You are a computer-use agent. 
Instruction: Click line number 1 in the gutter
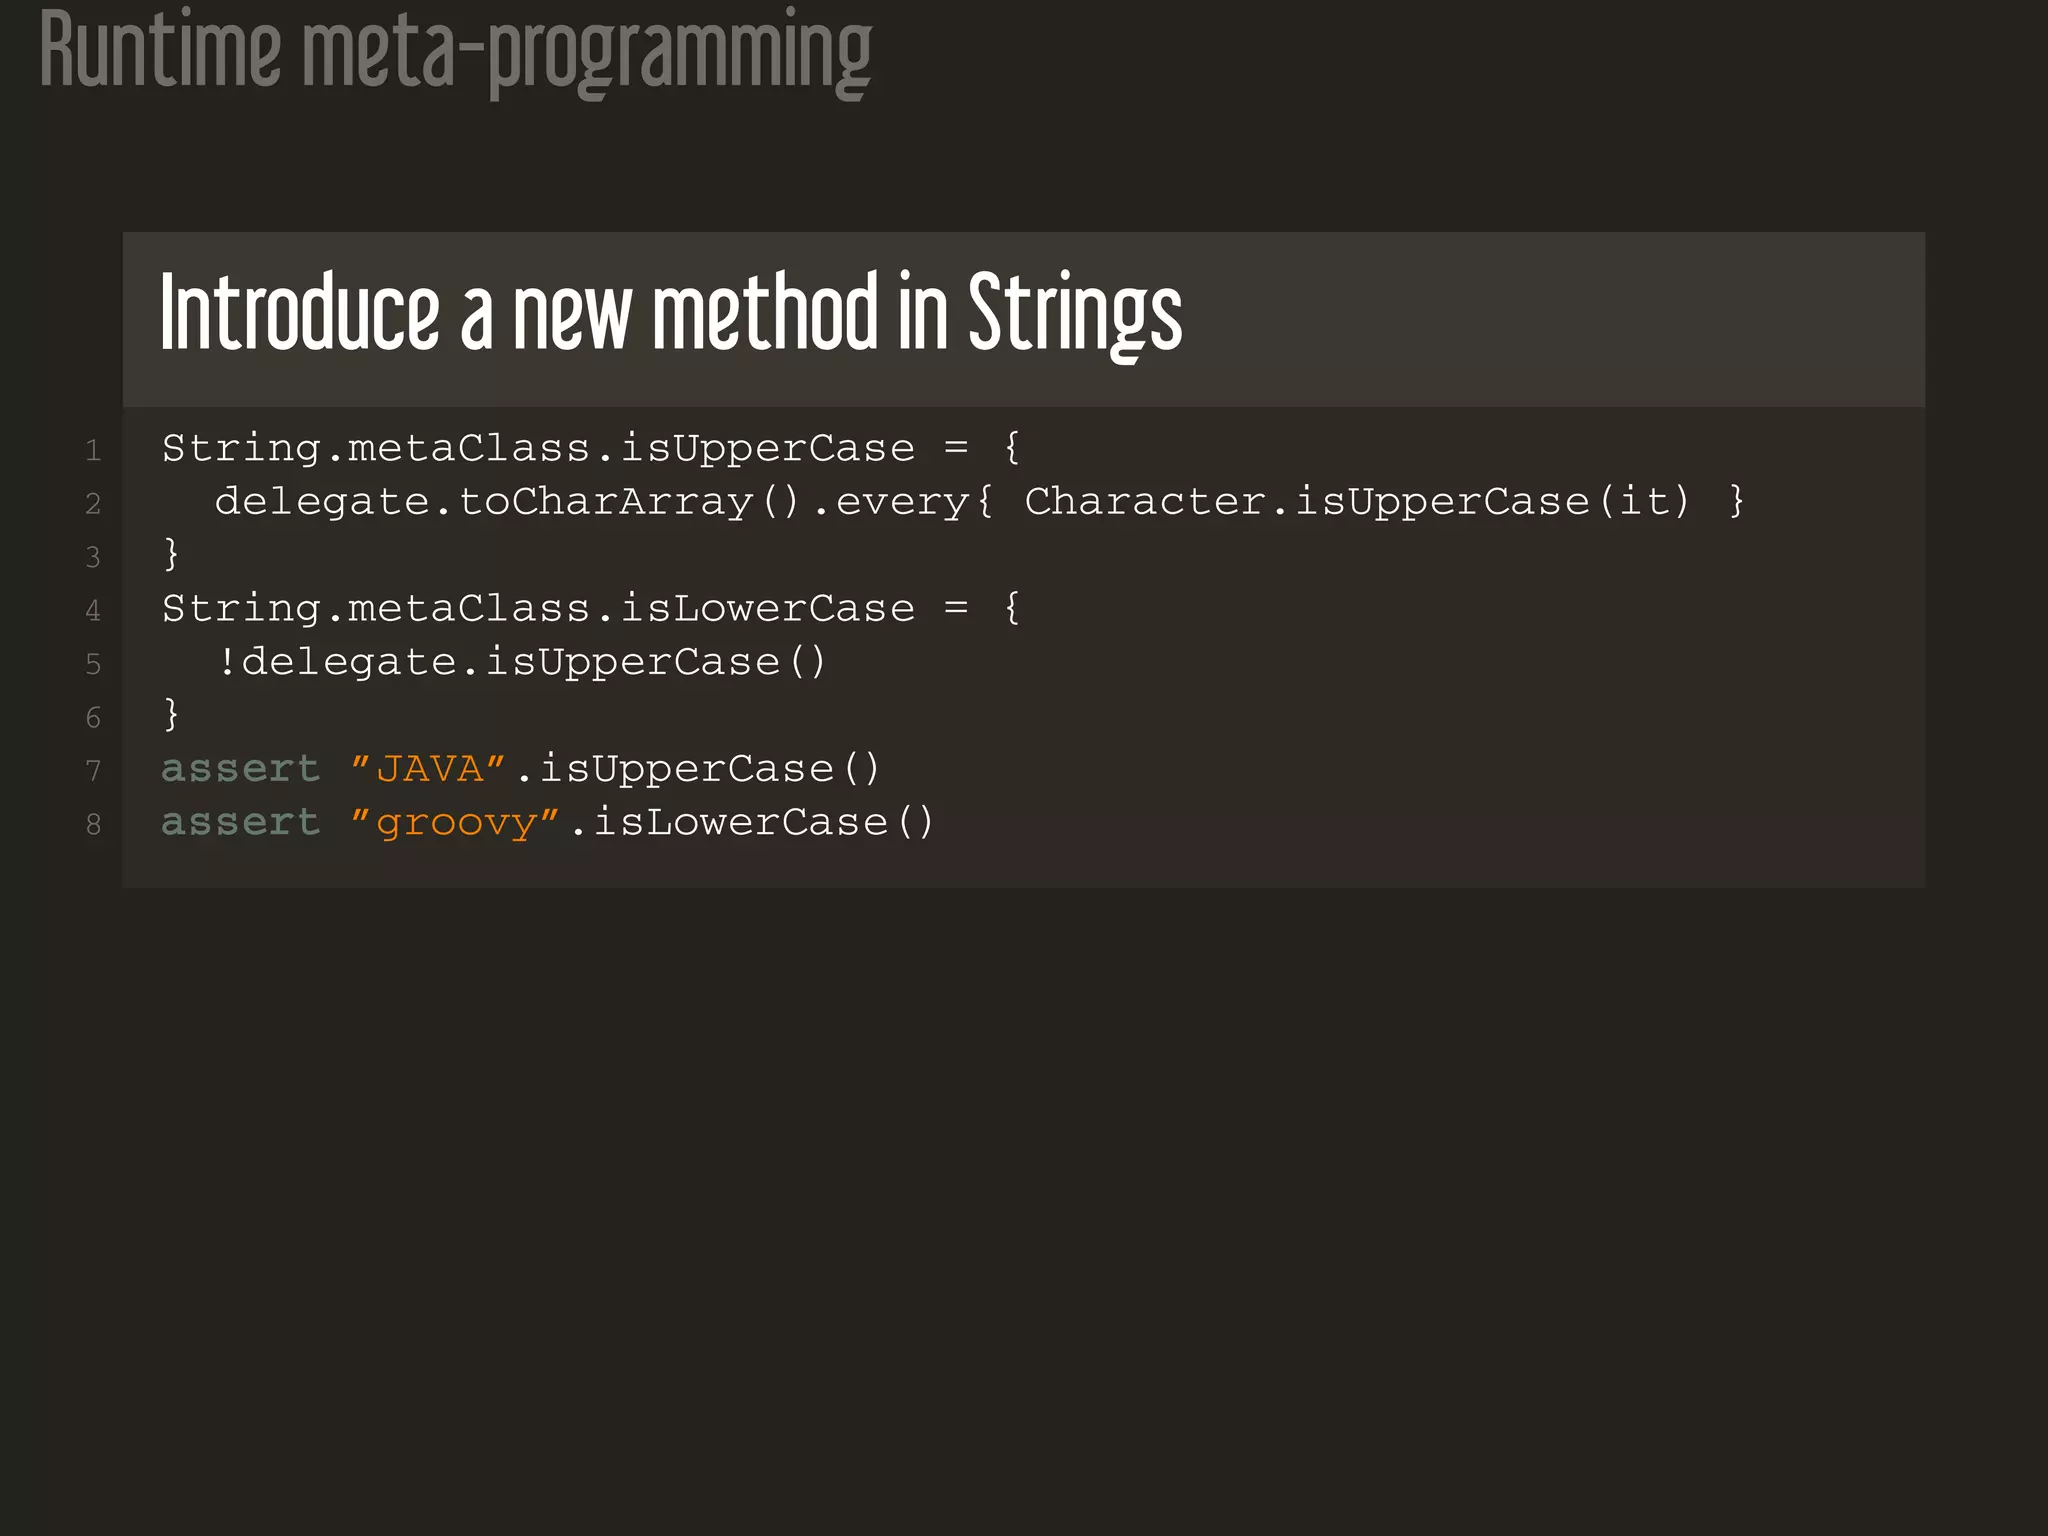point(93,450)
